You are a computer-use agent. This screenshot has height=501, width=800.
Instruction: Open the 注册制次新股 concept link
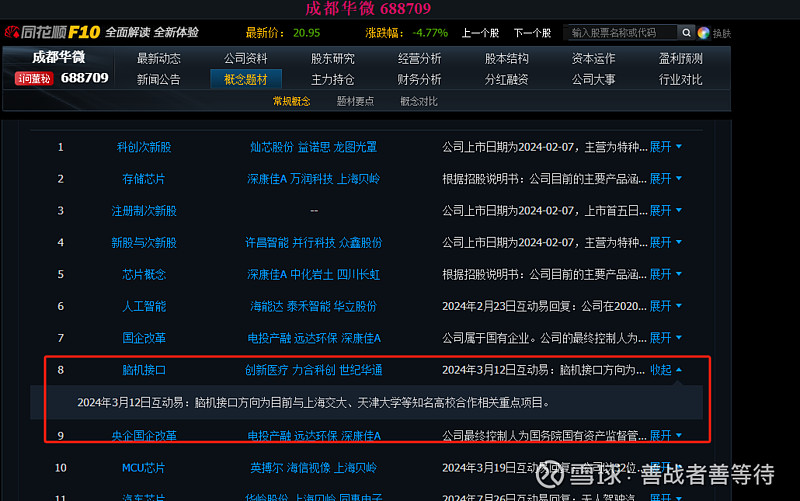click(x=144, y=211)
